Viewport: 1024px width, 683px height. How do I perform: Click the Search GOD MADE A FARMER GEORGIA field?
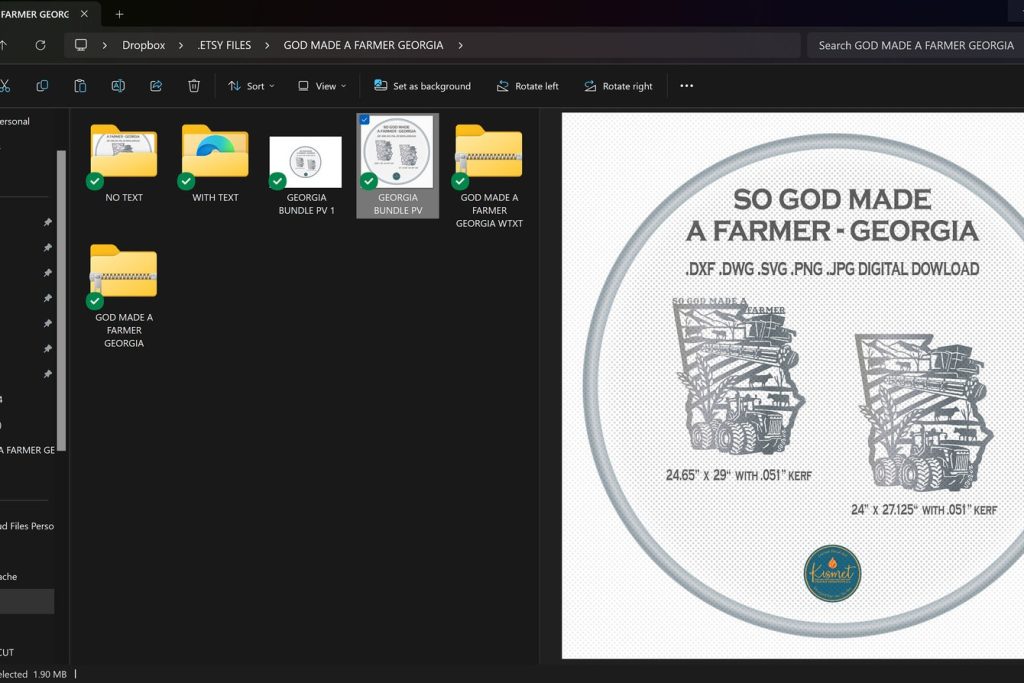click(915, 45)
